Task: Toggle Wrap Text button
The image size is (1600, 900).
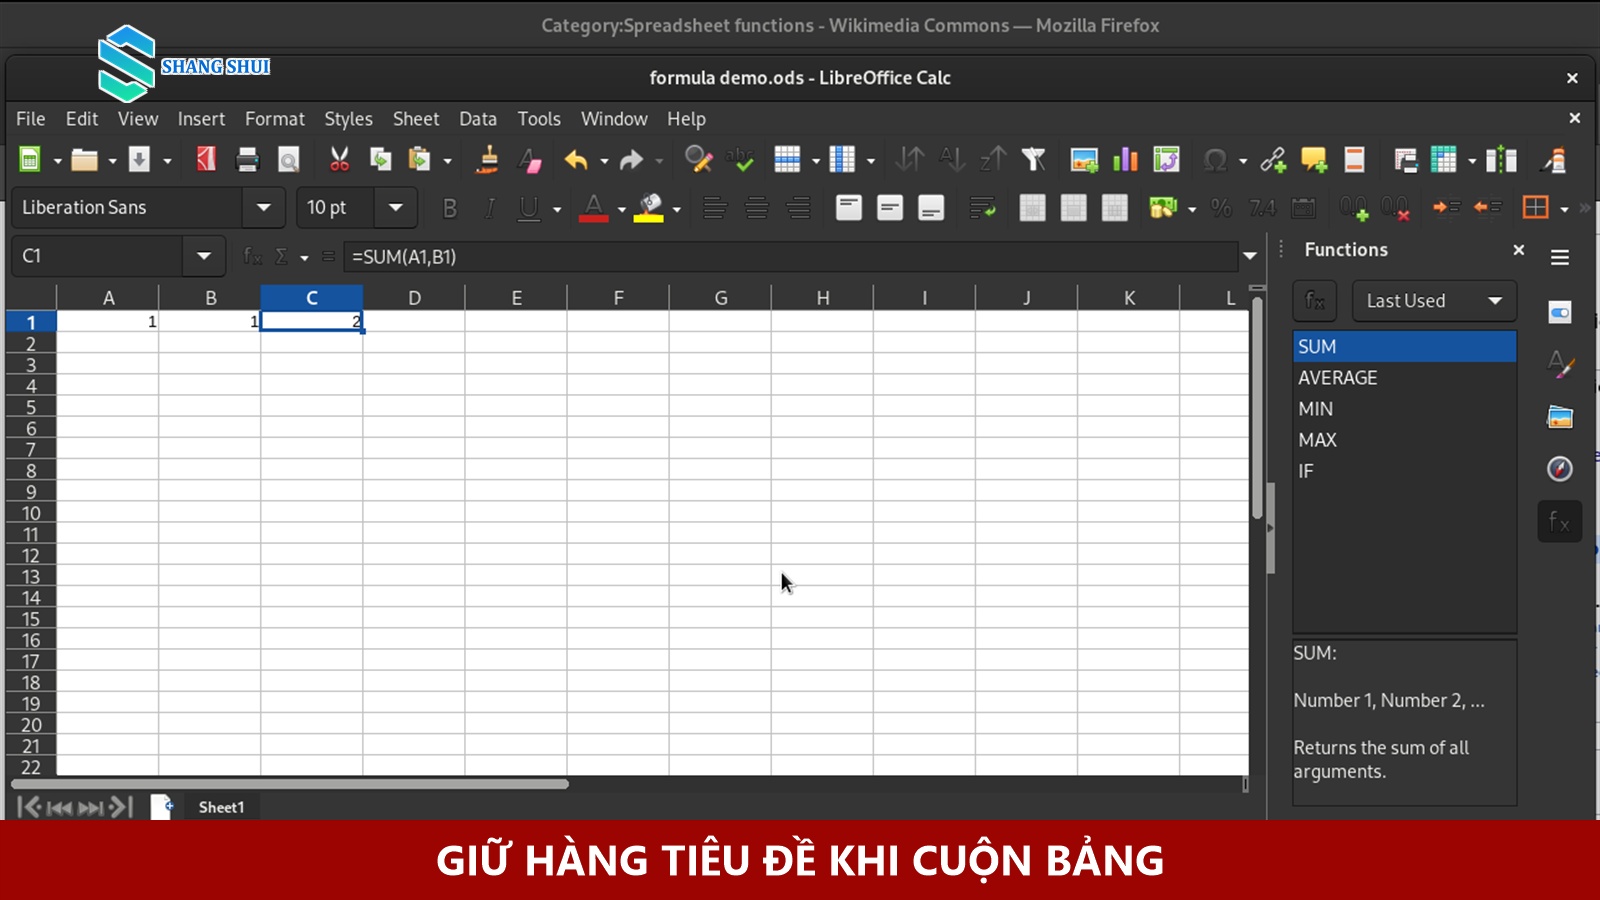Action: tap(982, 208)
